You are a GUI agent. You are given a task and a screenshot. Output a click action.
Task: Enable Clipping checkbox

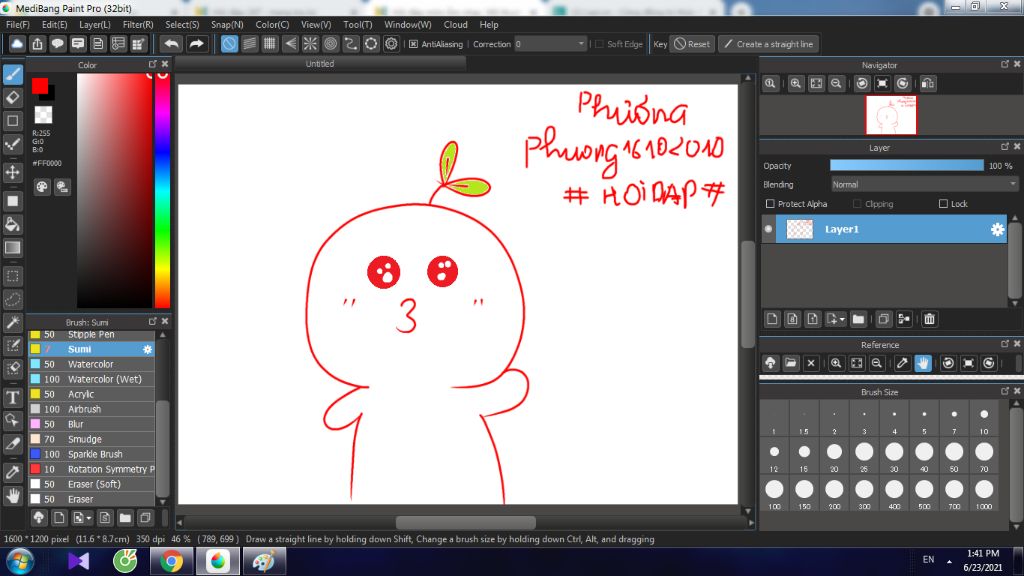857,204
